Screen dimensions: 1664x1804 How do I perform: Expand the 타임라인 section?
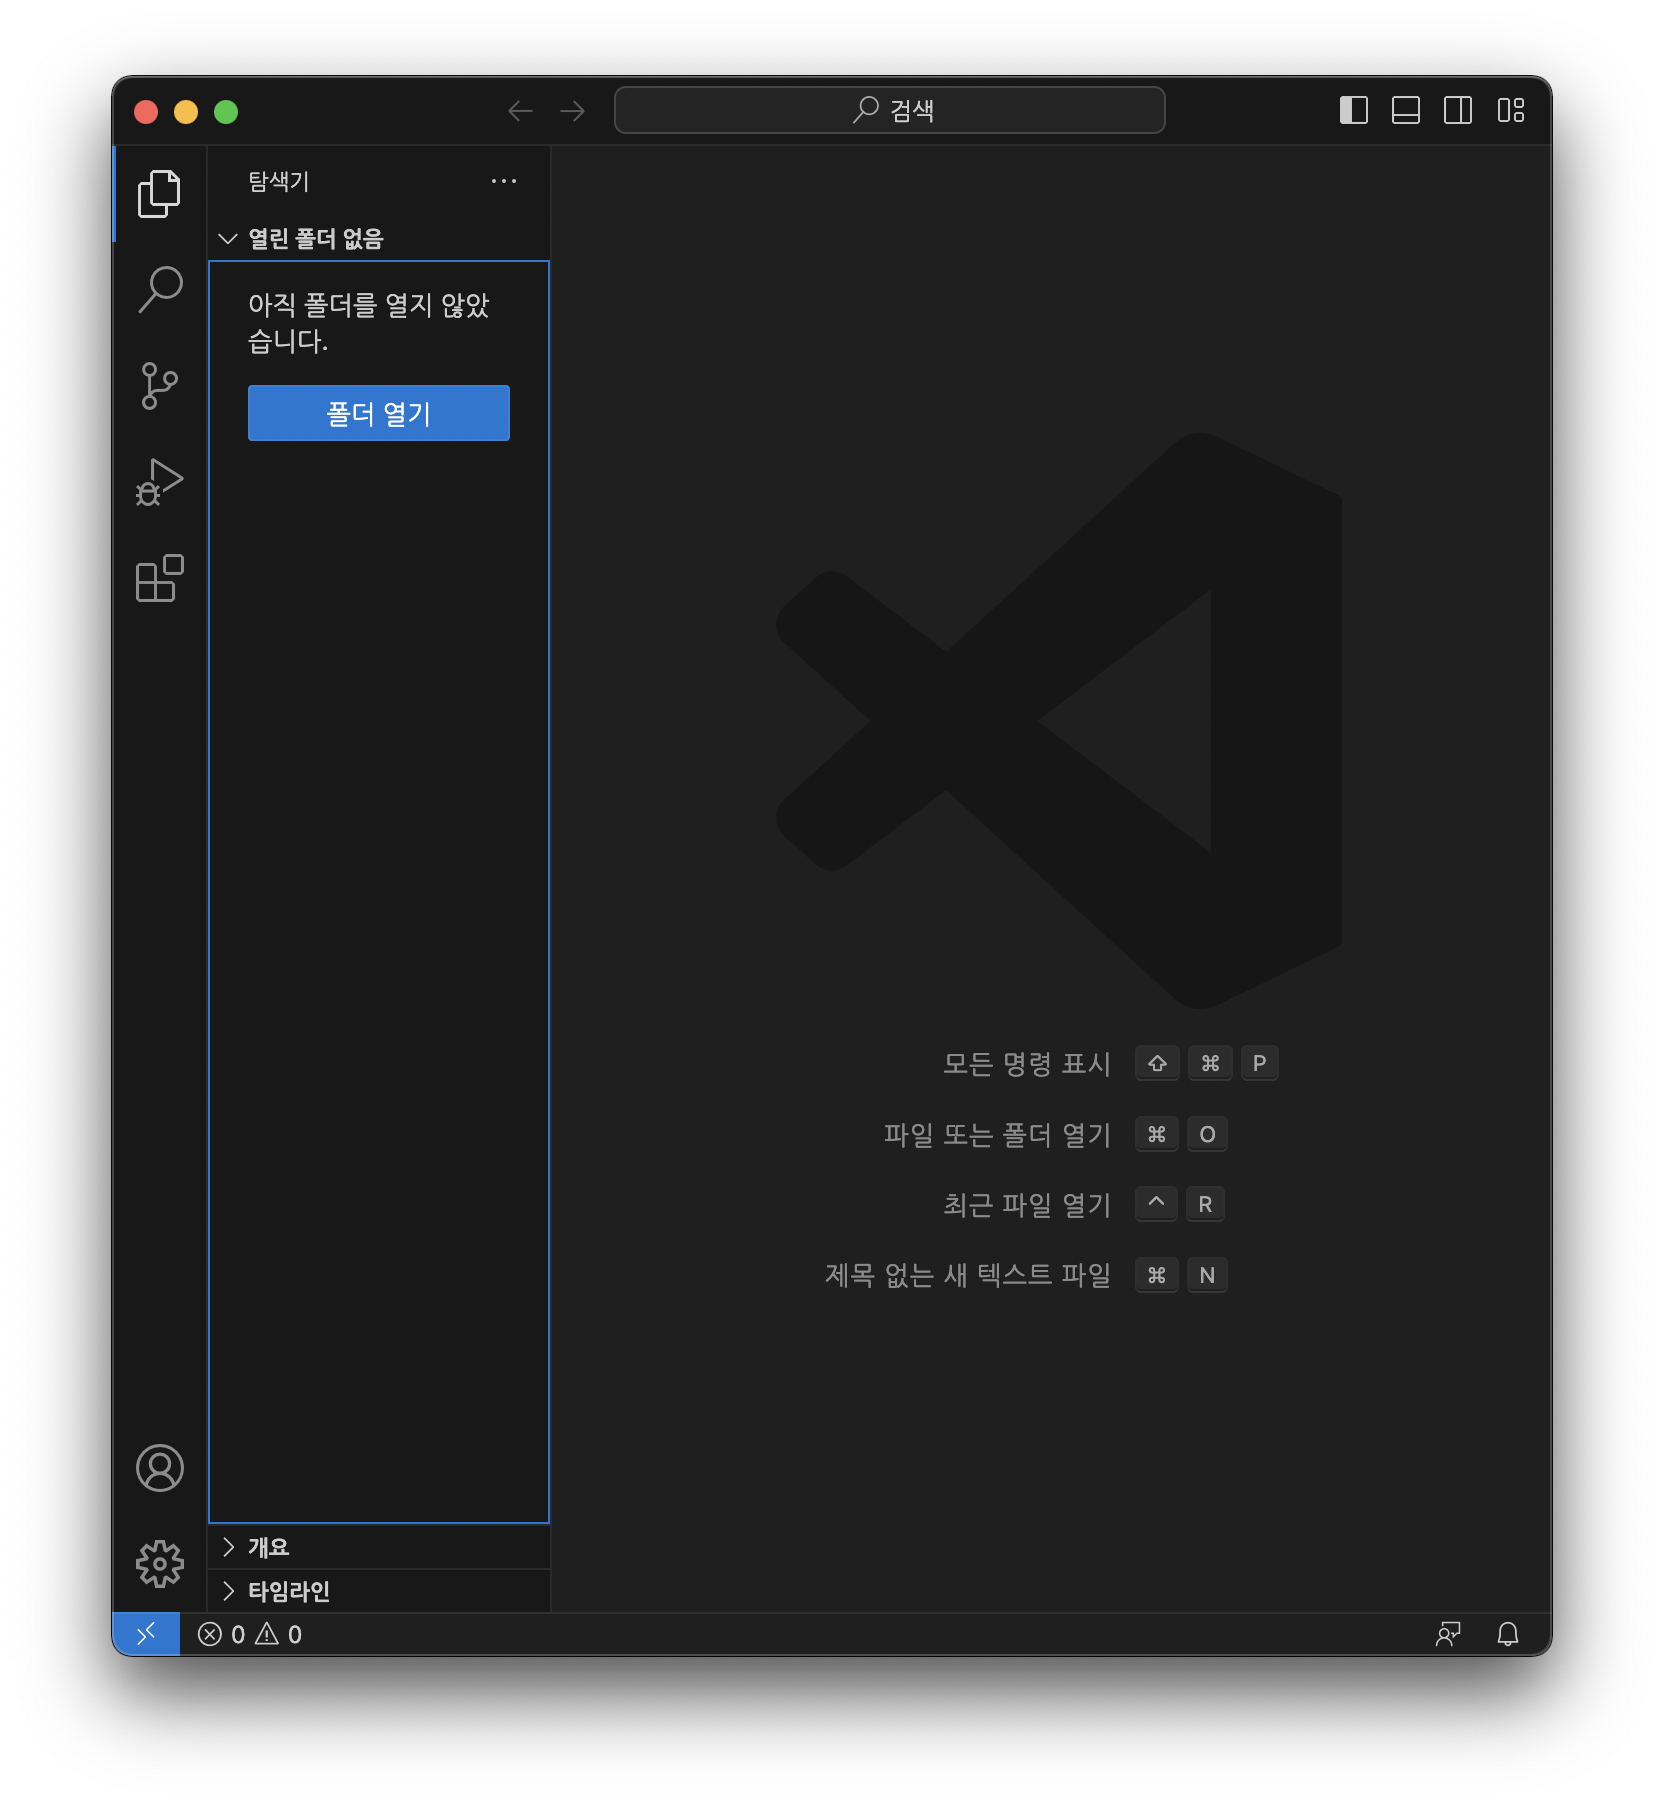point(379,1591)
